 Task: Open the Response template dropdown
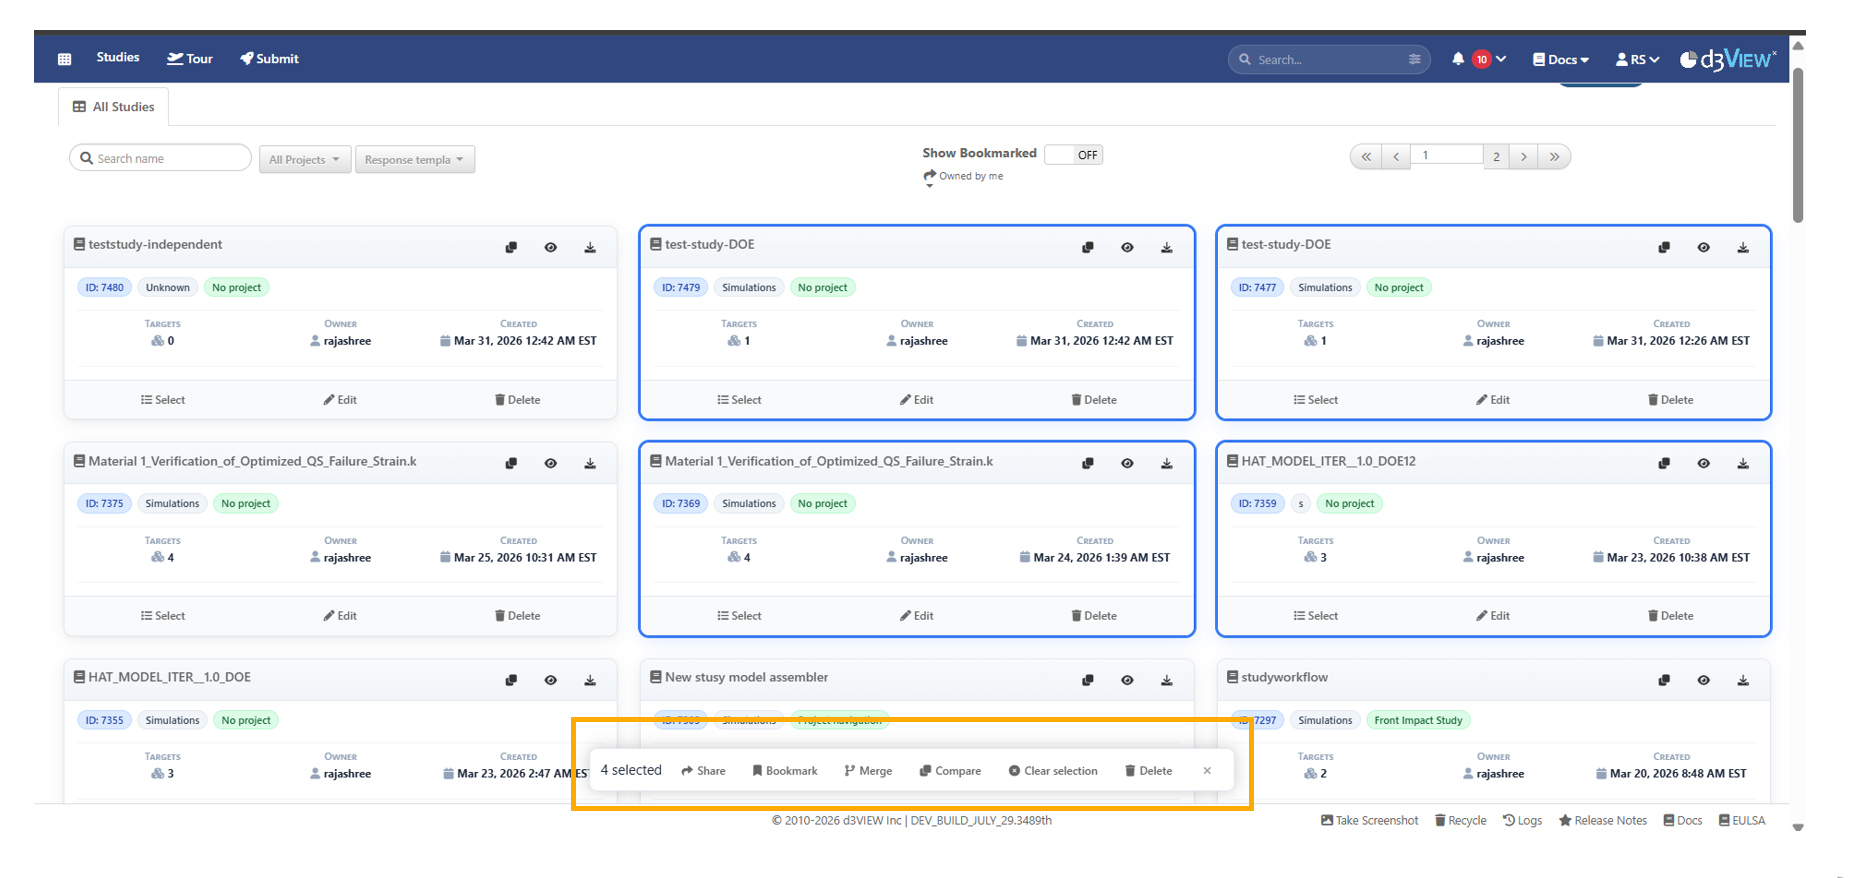tap(414, 160)
